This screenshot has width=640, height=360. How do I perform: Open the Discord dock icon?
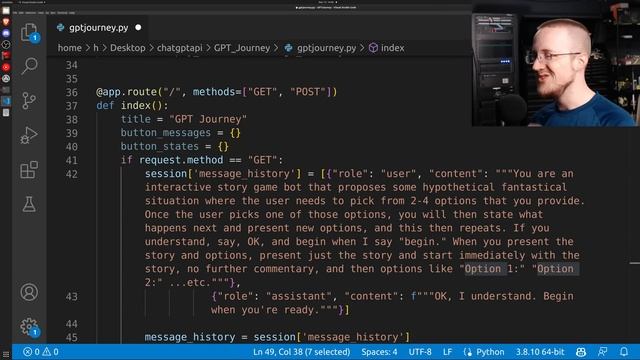point(6,33)
